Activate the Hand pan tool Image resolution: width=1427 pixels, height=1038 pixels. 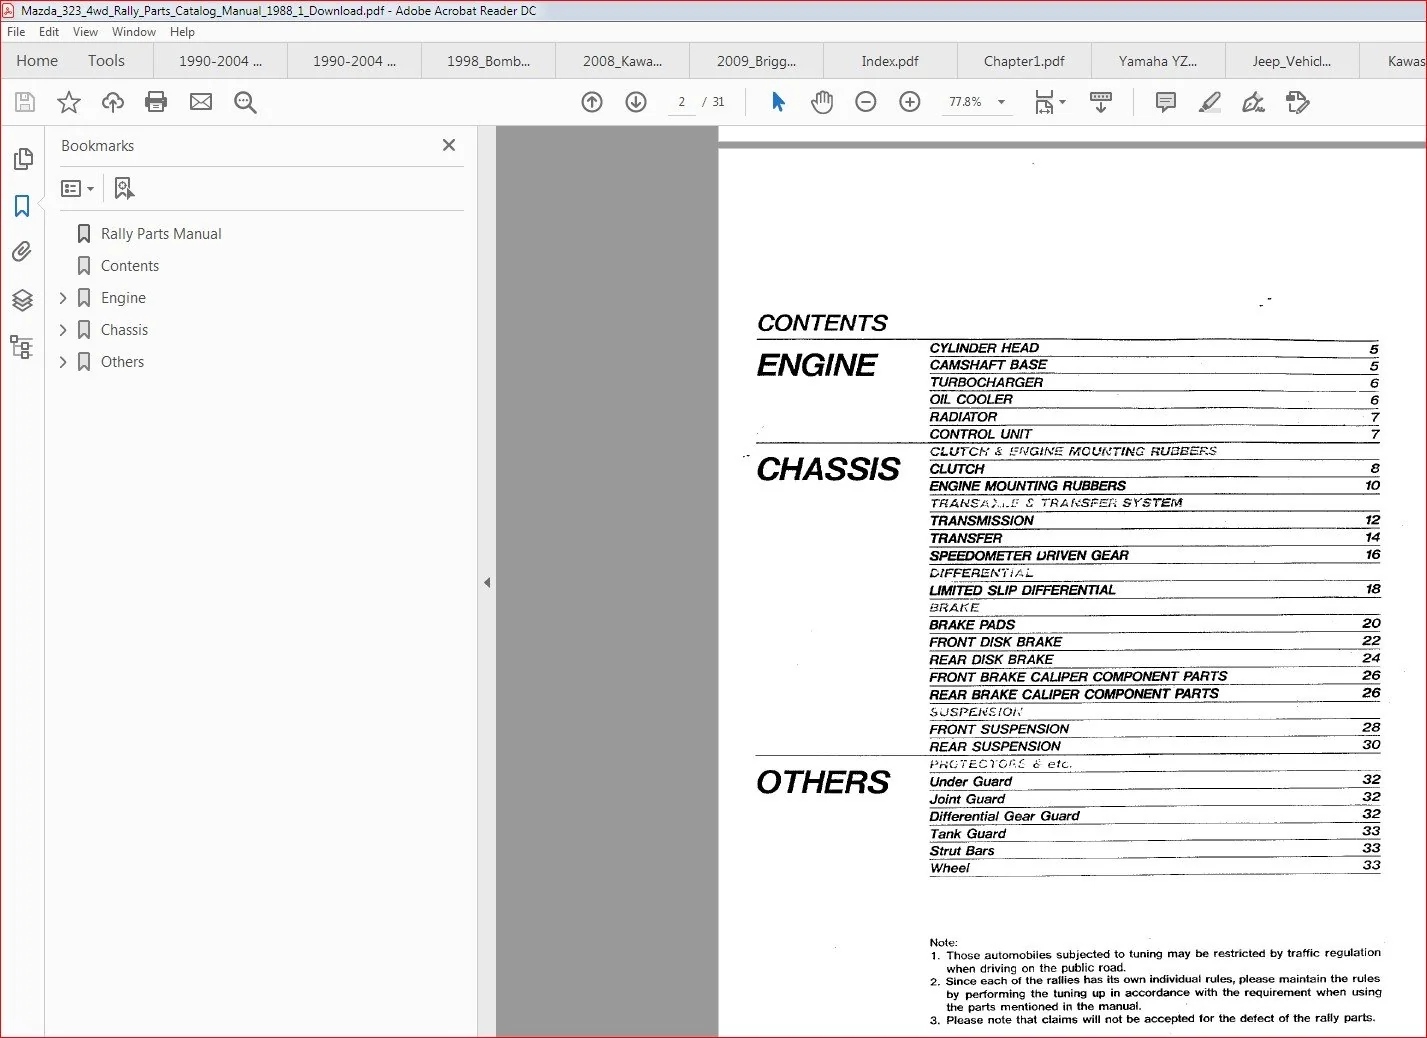822,102
